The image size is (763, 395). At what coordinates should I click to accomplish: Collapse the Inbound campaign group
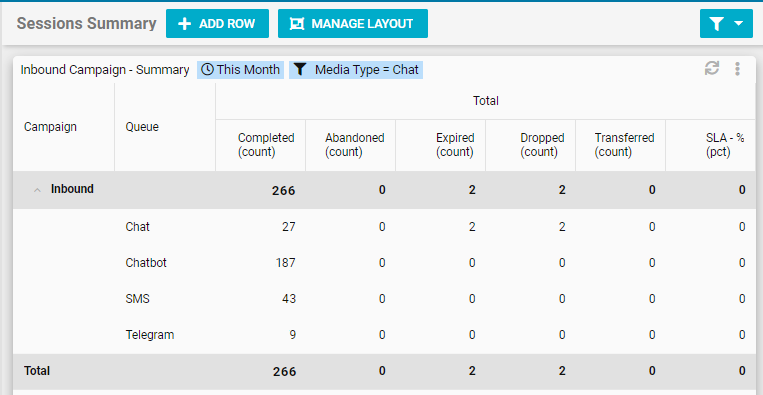tap(37, 190)
